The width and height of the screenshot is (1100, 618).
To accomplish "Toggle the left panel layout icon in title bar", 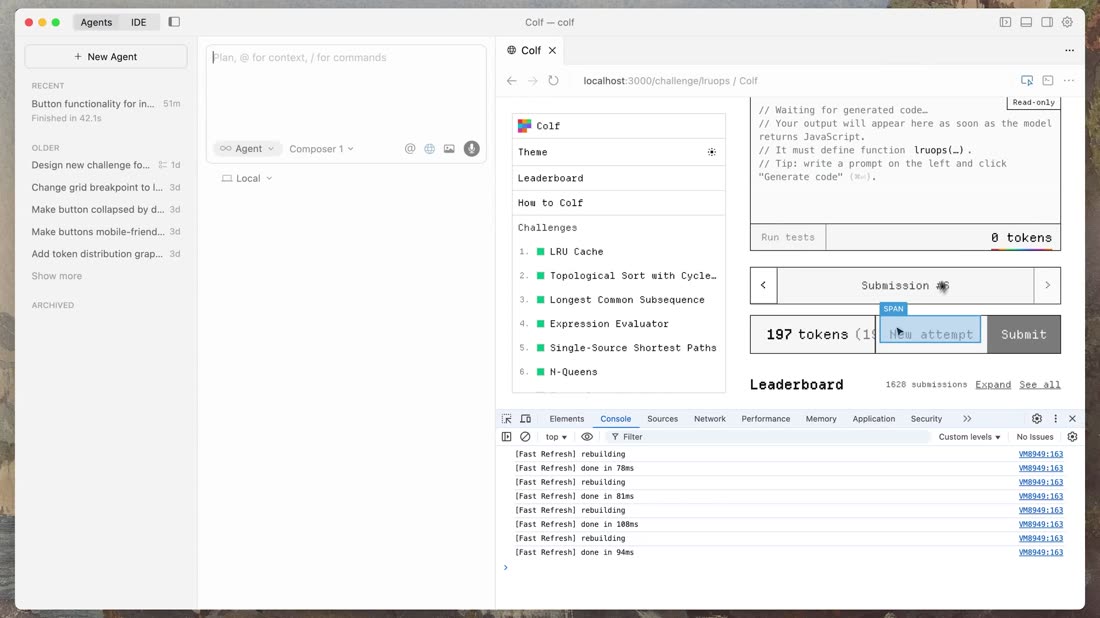I will tap(1005, 22).
